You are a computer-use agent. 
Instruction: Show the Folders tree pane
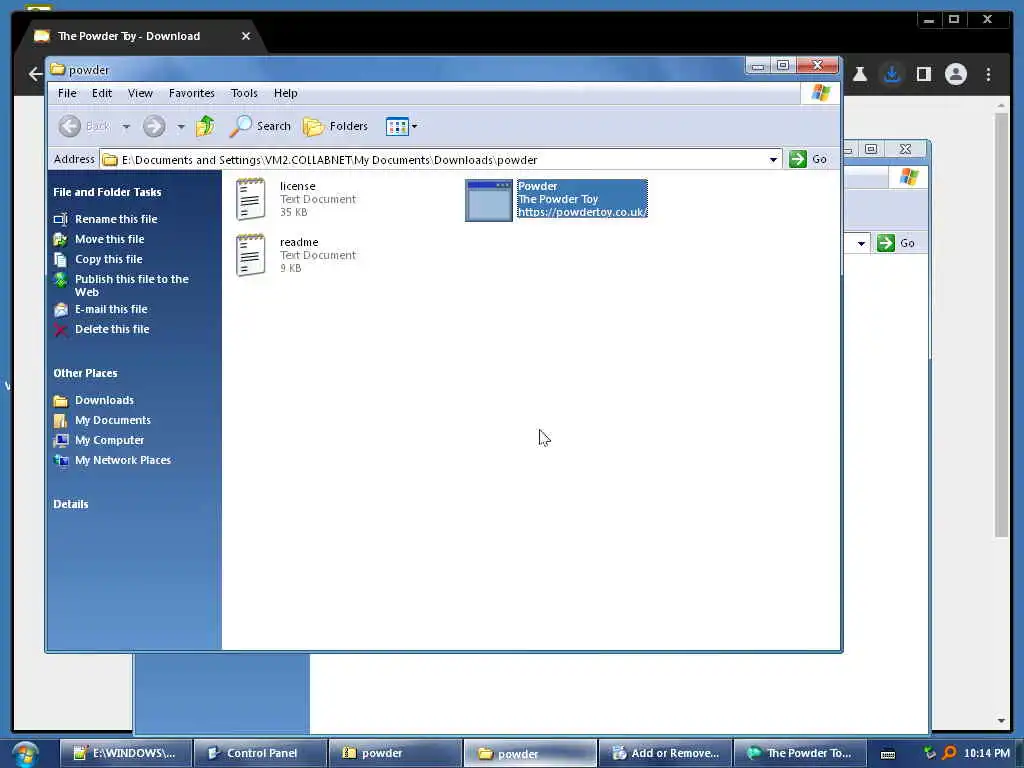pyautogui.click(x=336, y=126)
